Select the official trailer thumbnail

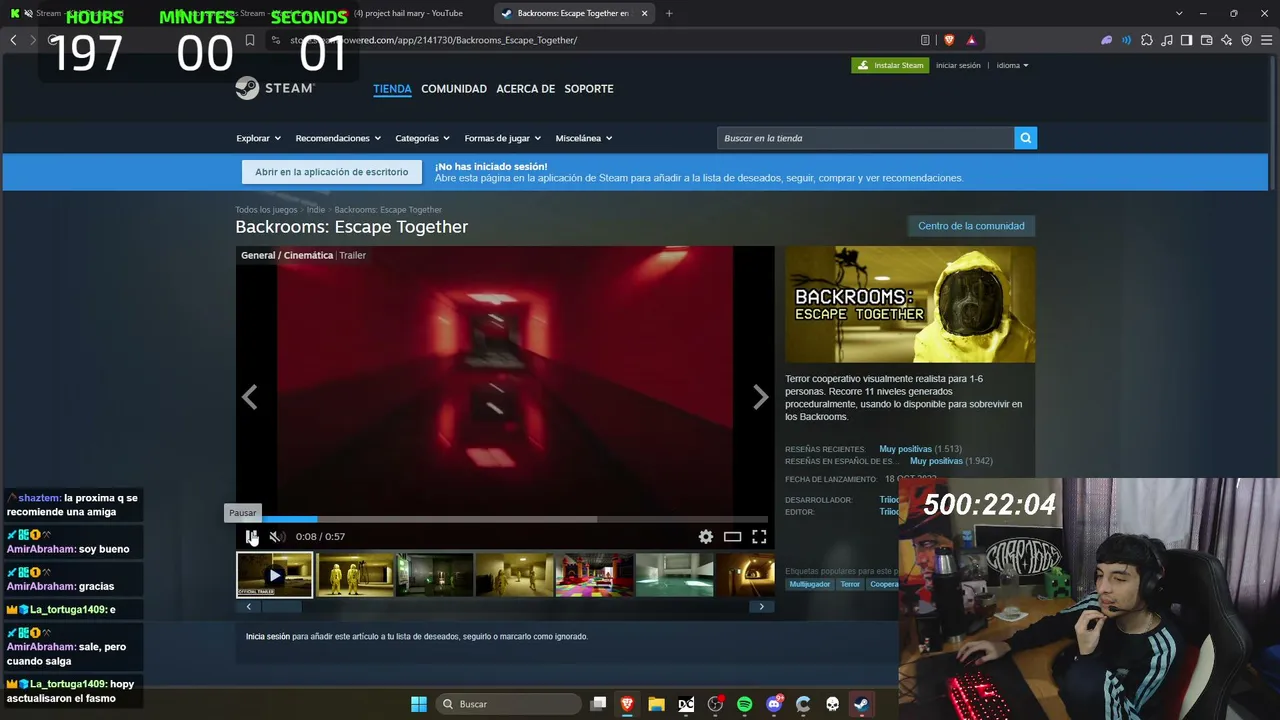[x=275, y=575]
